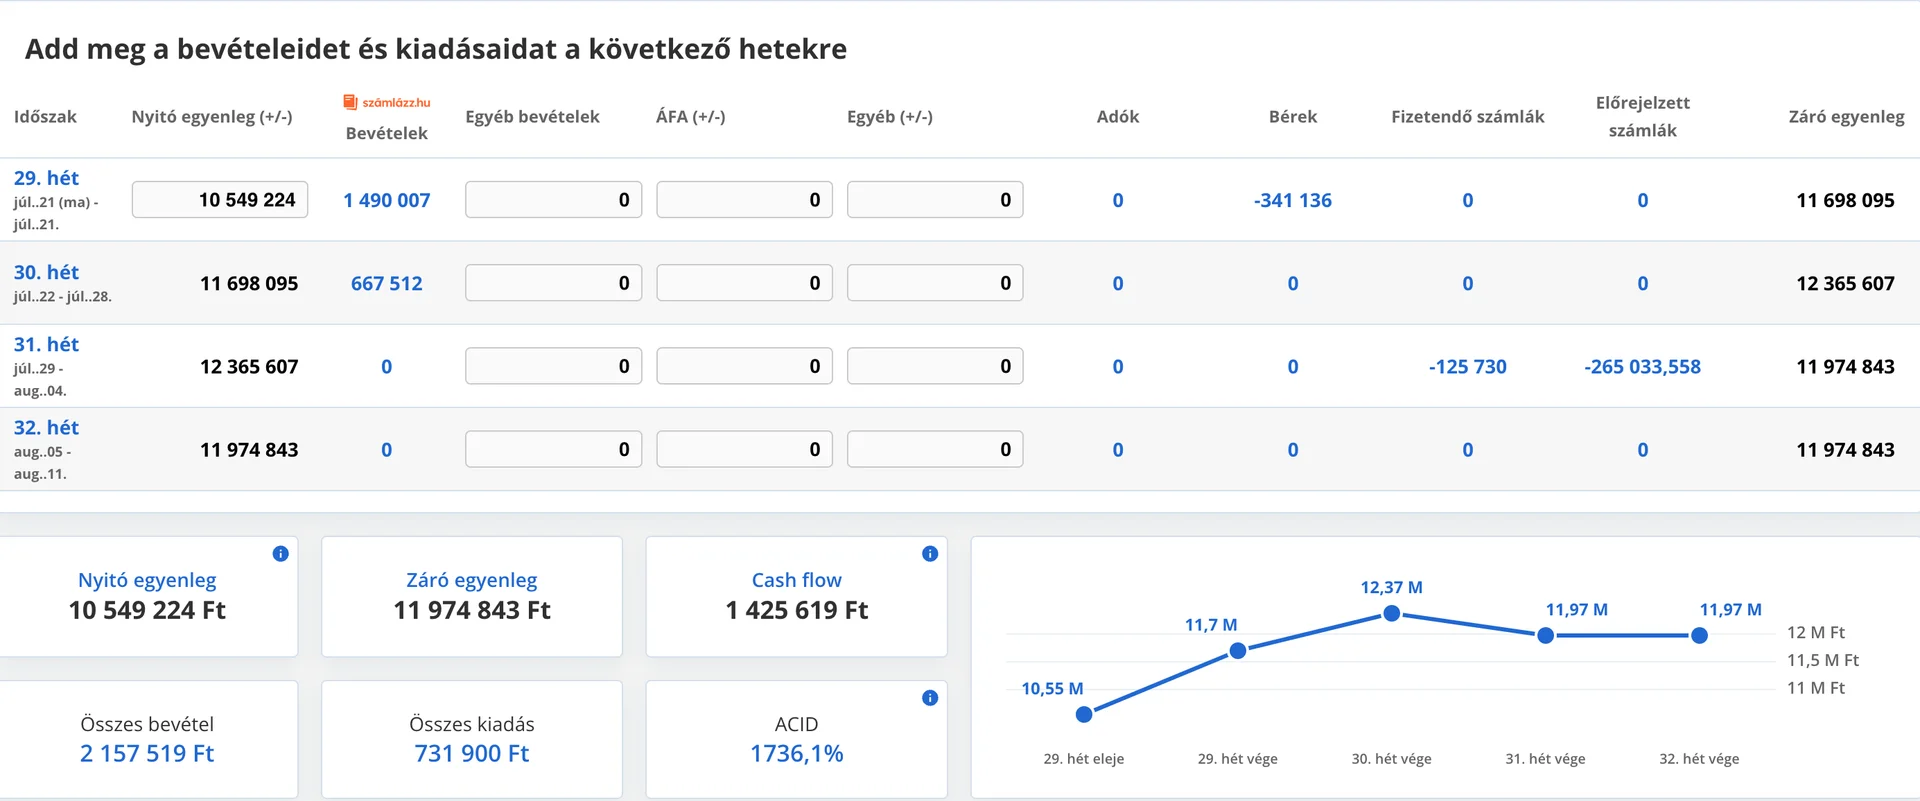Open the 31. hét period link

coord(46,344)
